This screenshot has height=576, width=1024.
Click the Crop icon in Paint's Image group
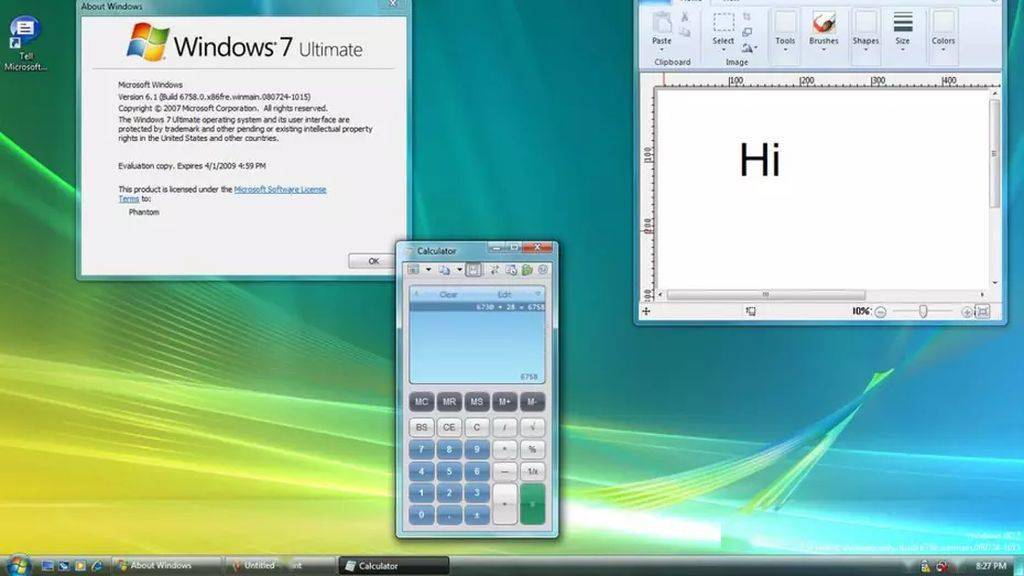pos(747,17)
